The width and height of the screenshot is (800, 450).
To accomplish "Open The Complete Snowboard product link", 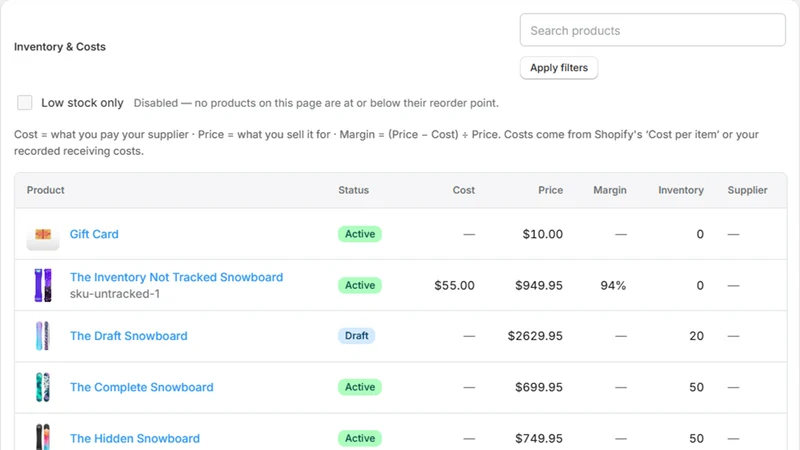I will click(x=141, y=387).
